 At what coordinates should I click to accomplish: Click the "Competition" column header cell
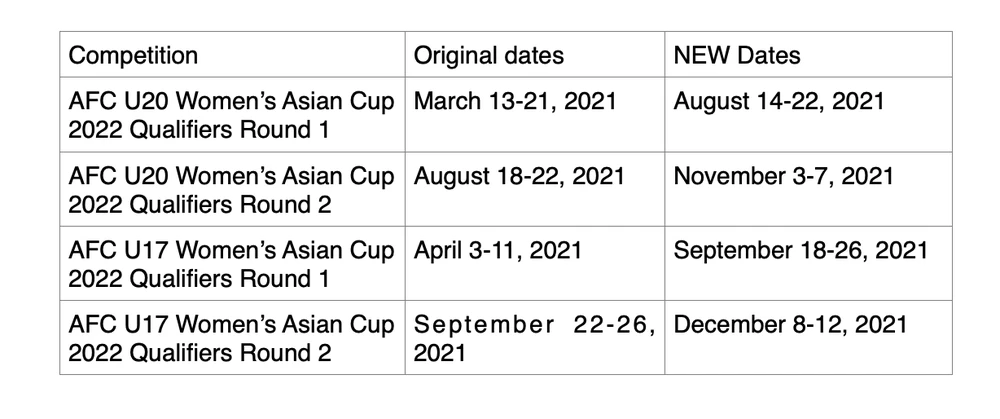pos(133,55)
